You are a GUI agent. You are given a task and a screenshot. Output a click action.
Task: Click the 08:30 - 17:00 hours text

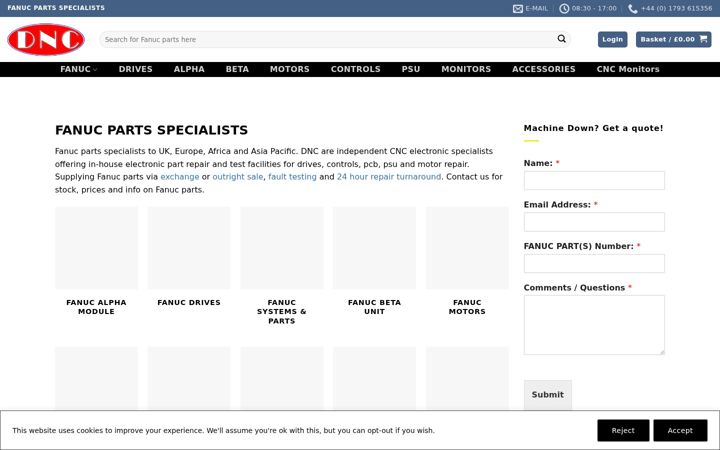click(594, 9)
